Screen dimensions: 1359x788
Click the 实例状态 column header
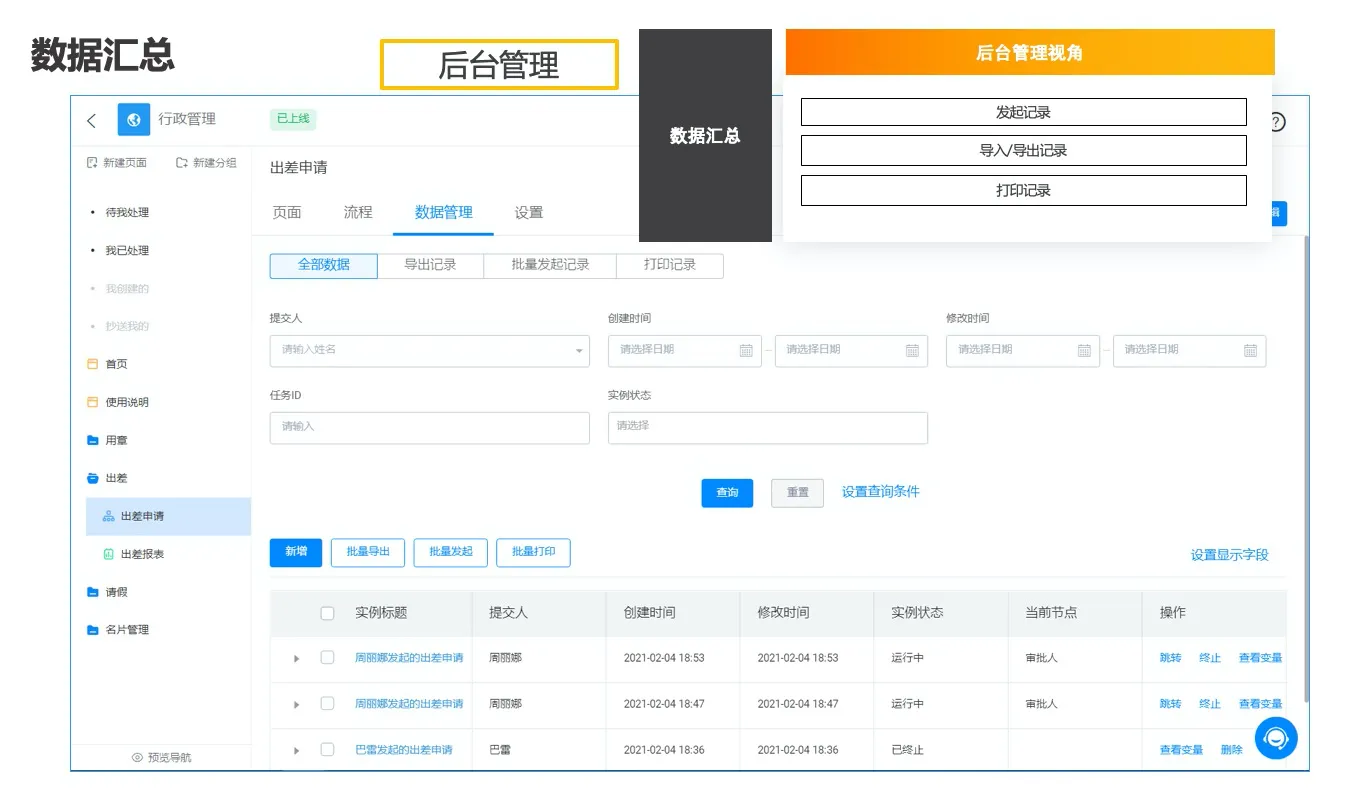pos(917,613)
